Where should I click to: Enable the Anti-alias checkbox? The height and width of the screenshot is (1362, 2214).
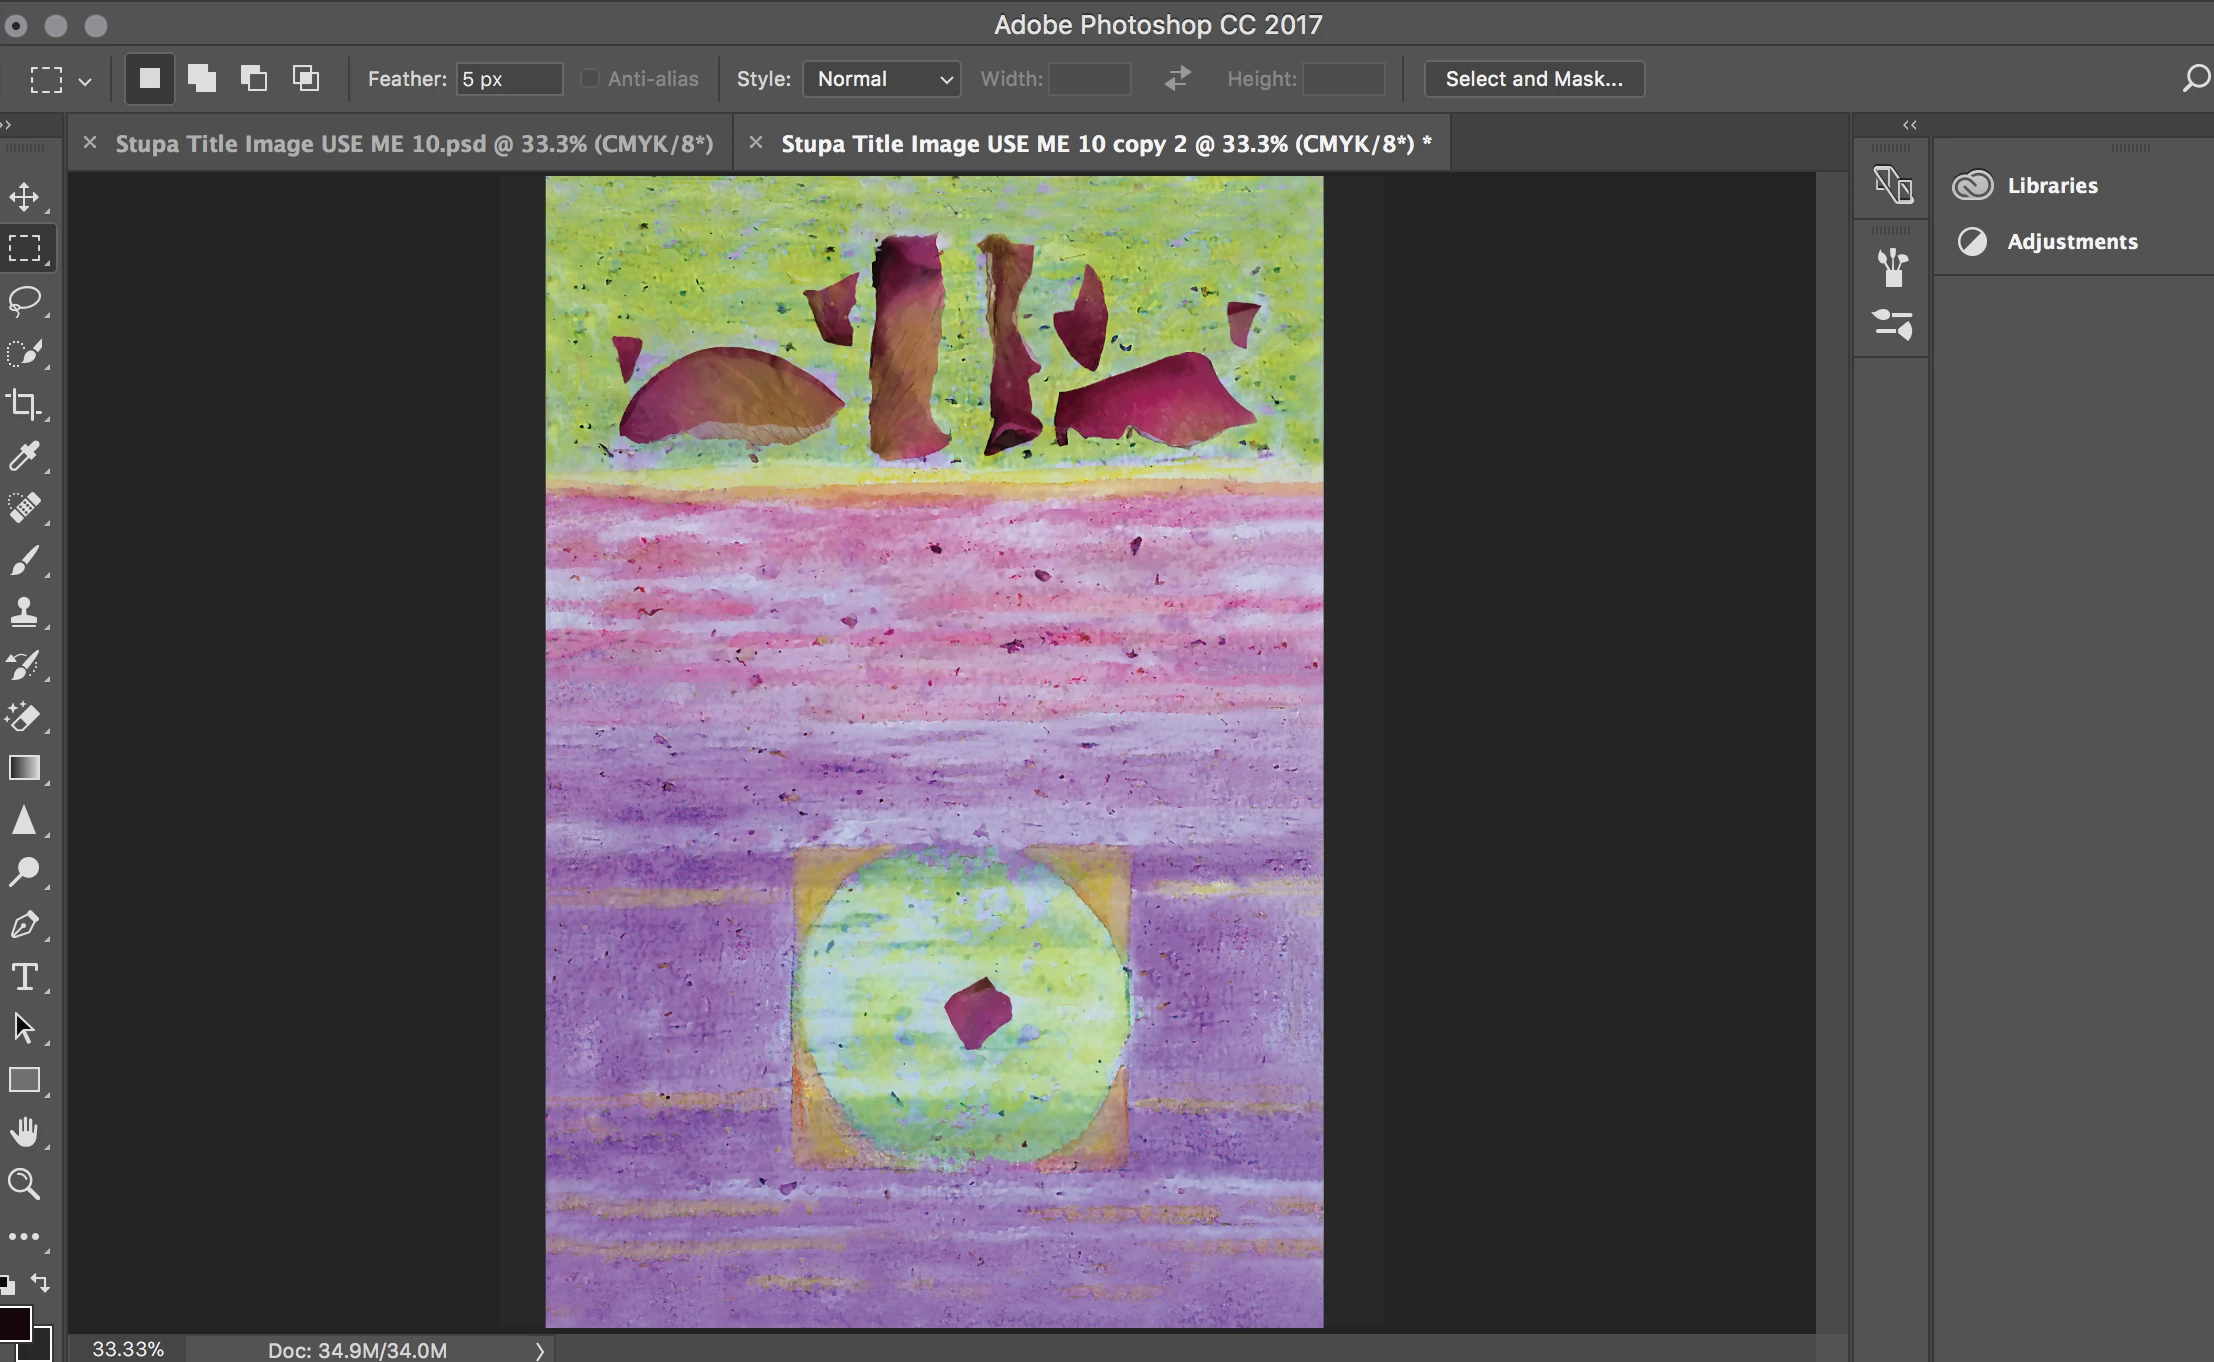click(590, 78)
